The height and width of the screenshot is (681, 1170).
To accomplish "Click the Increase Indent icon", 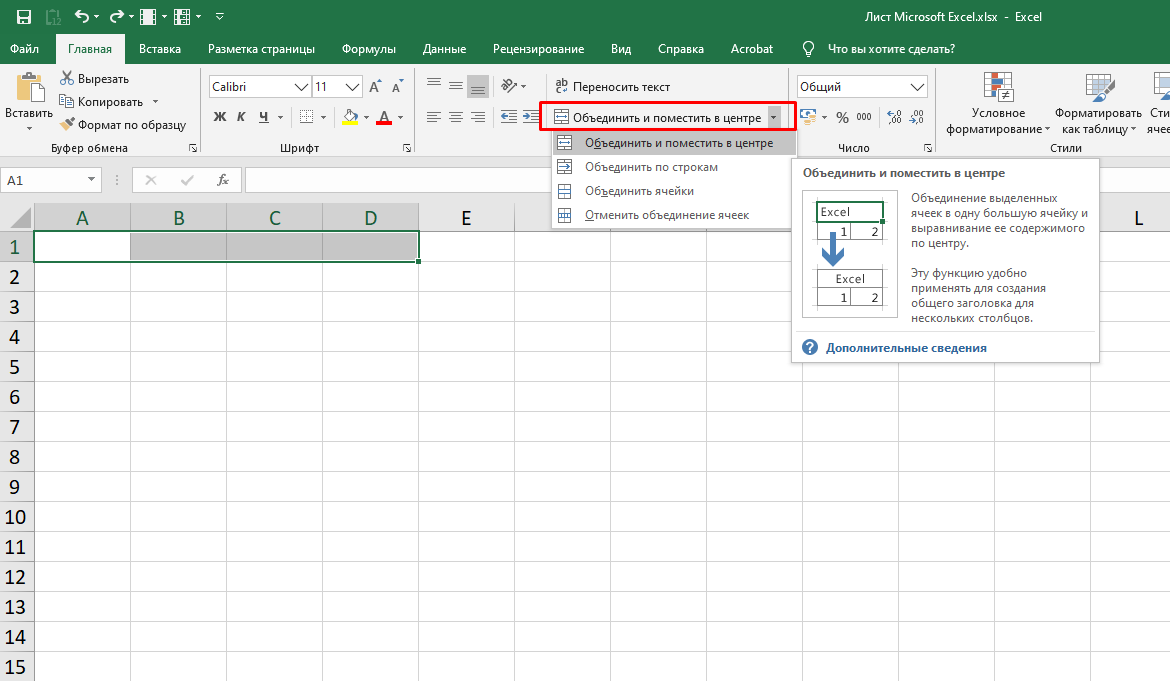I will (531, 117).
